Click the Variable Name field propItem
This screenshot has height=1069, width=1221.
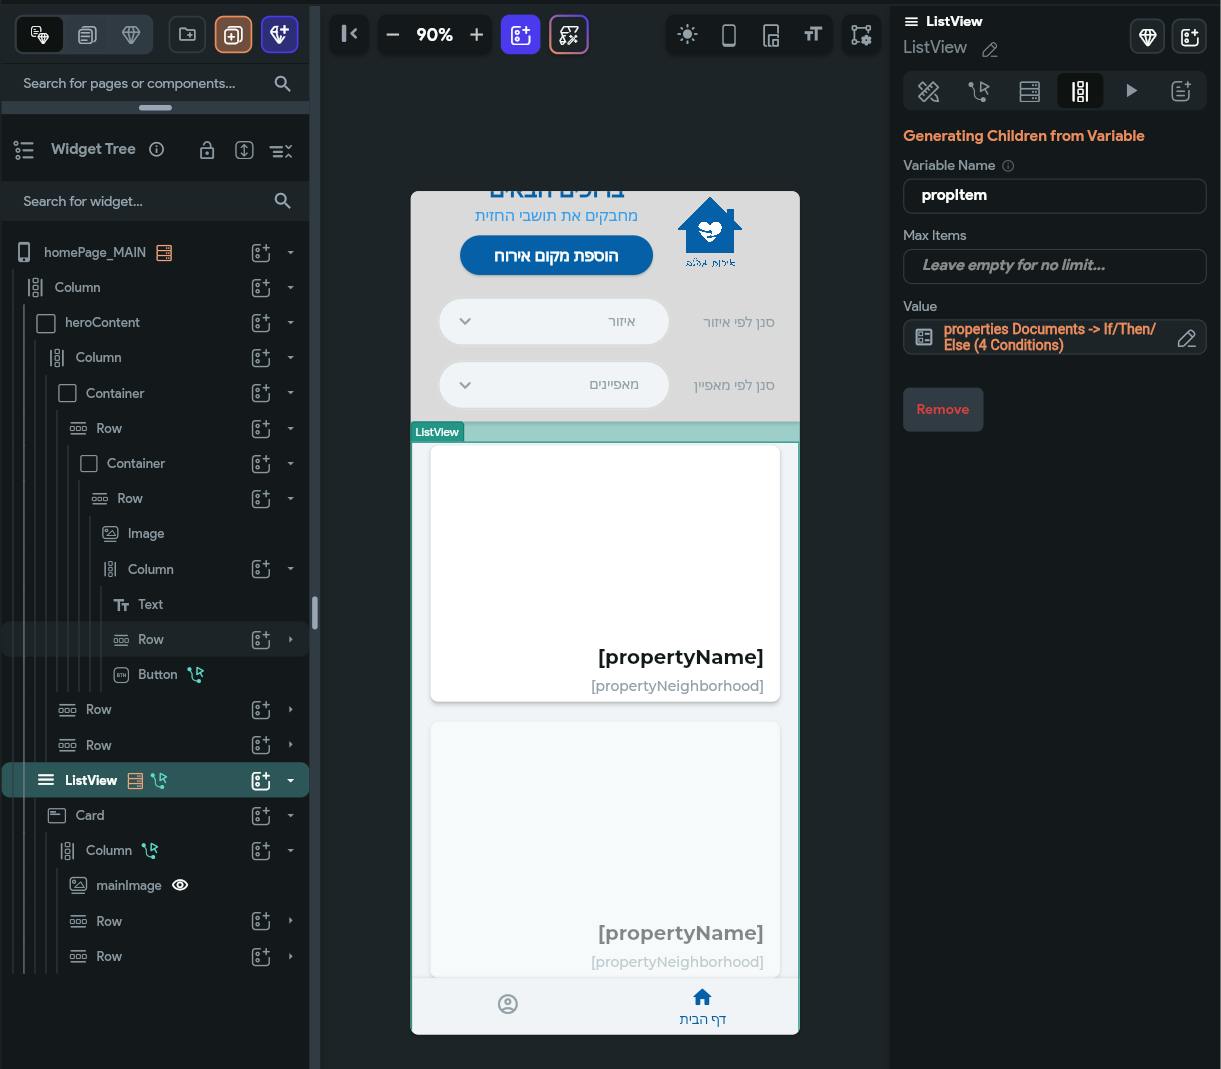pos(1054,196)
